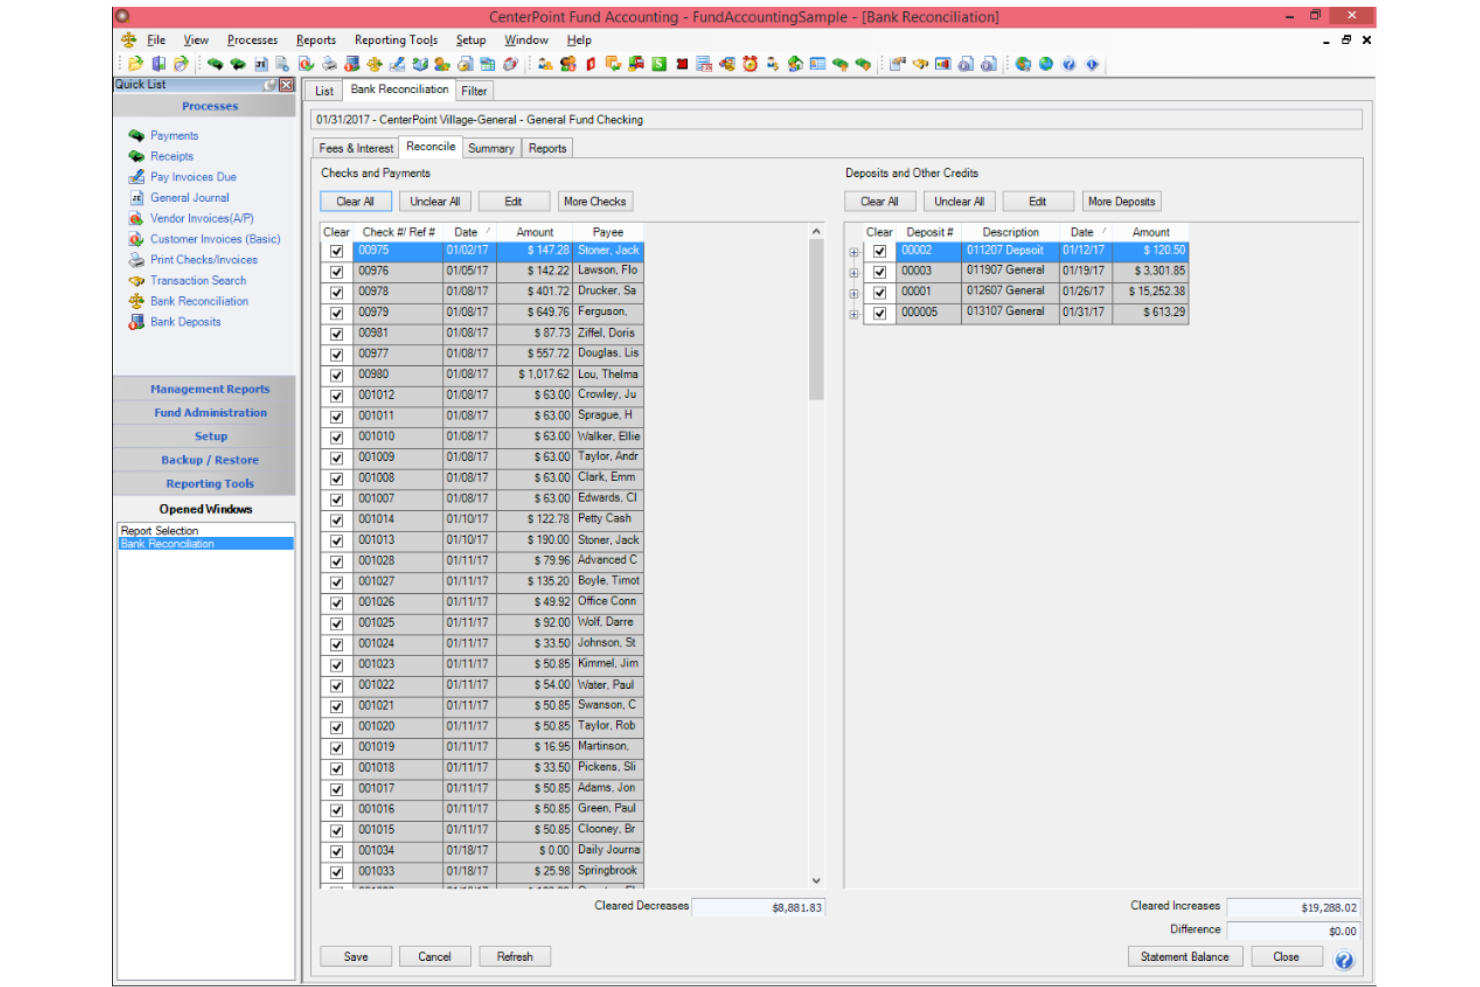Open Pay Invoices Due in Quick List

(193, 177)
